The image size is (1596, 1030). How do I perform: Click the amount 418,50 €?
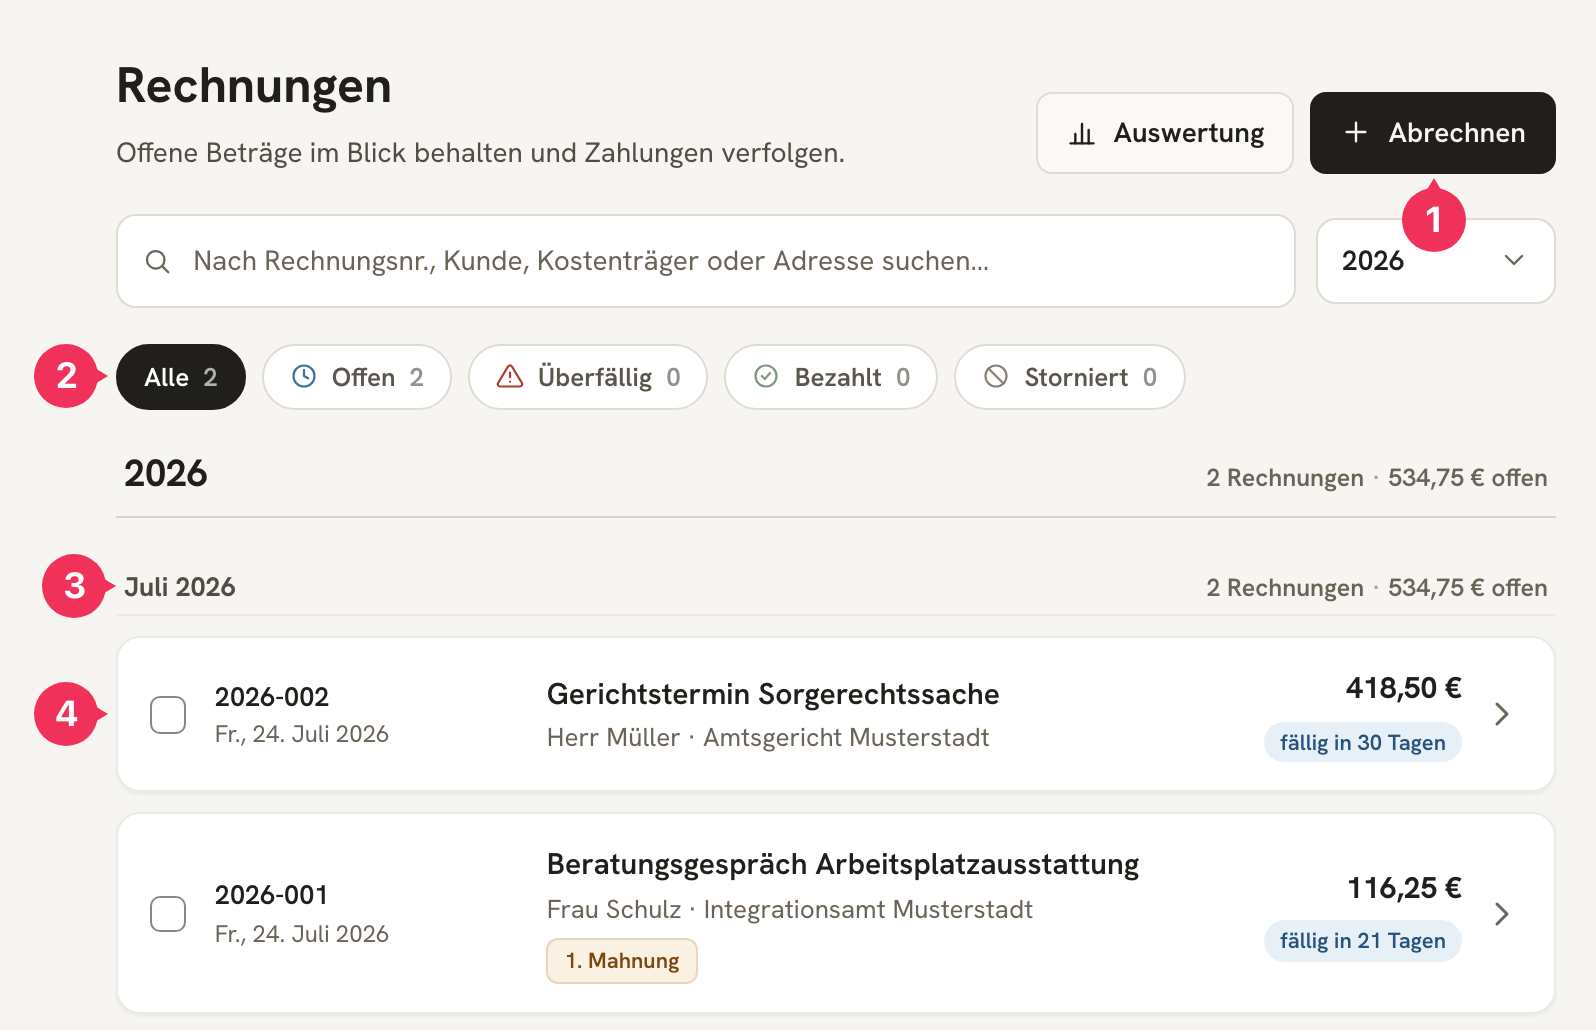(1404, 688)
